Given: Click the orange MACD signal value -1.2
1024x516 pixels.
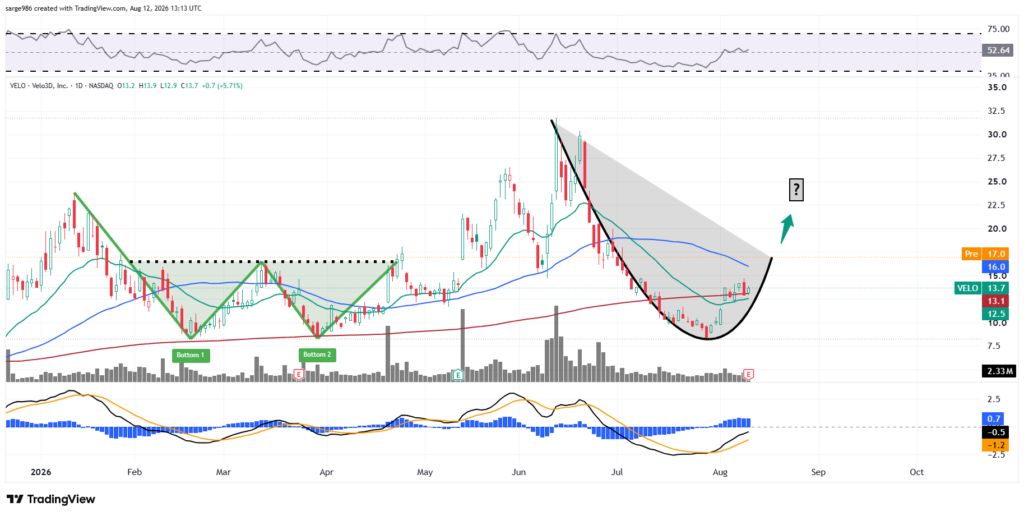Looking at the screenshot, I should pos(995,445).
